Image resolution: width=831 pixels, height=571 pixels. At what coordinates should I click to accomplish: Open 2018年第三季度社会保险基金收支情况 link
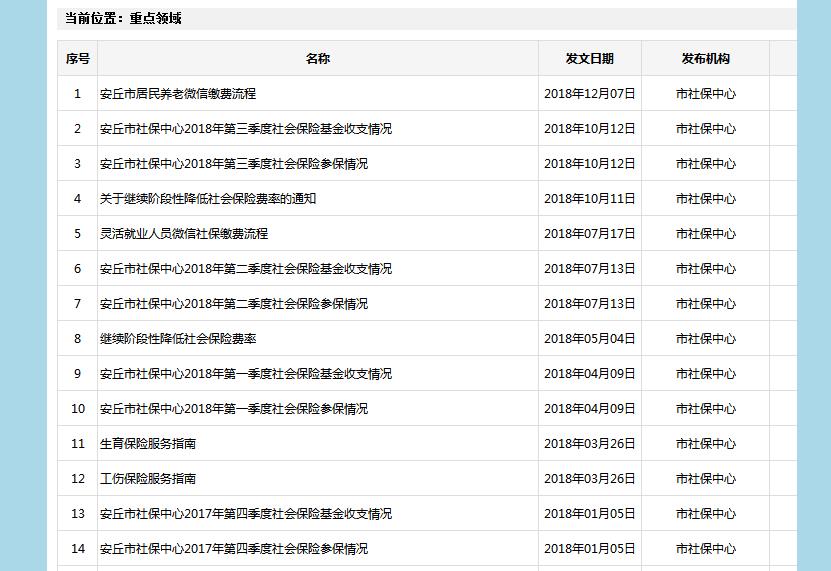(x=246, y=129)
